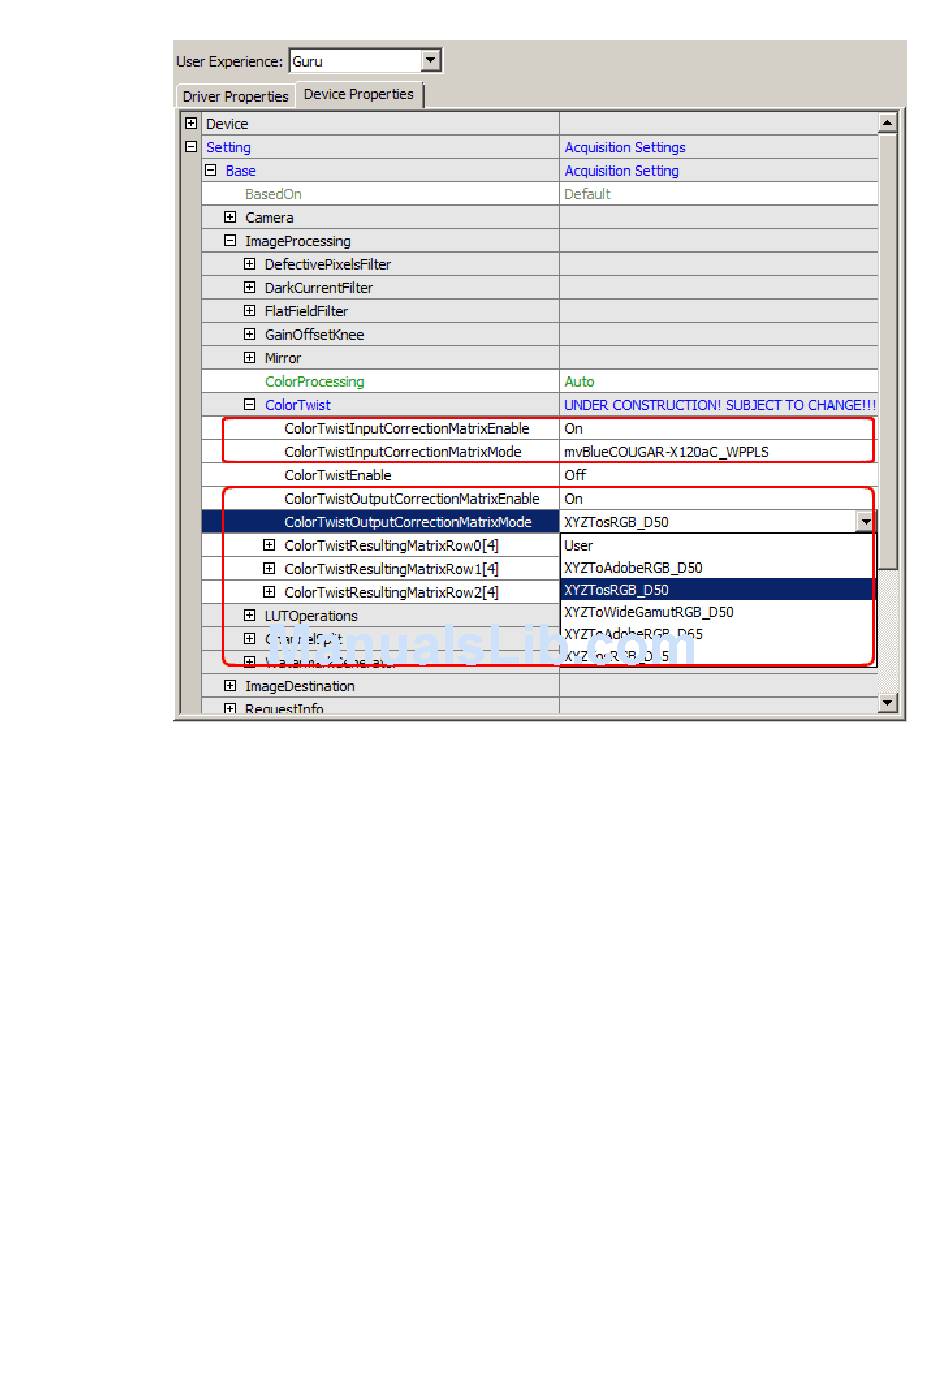
Task: Click the "mvBlueCOUGAR-X120aC_WPPLS" value
Action: (666, 452)
